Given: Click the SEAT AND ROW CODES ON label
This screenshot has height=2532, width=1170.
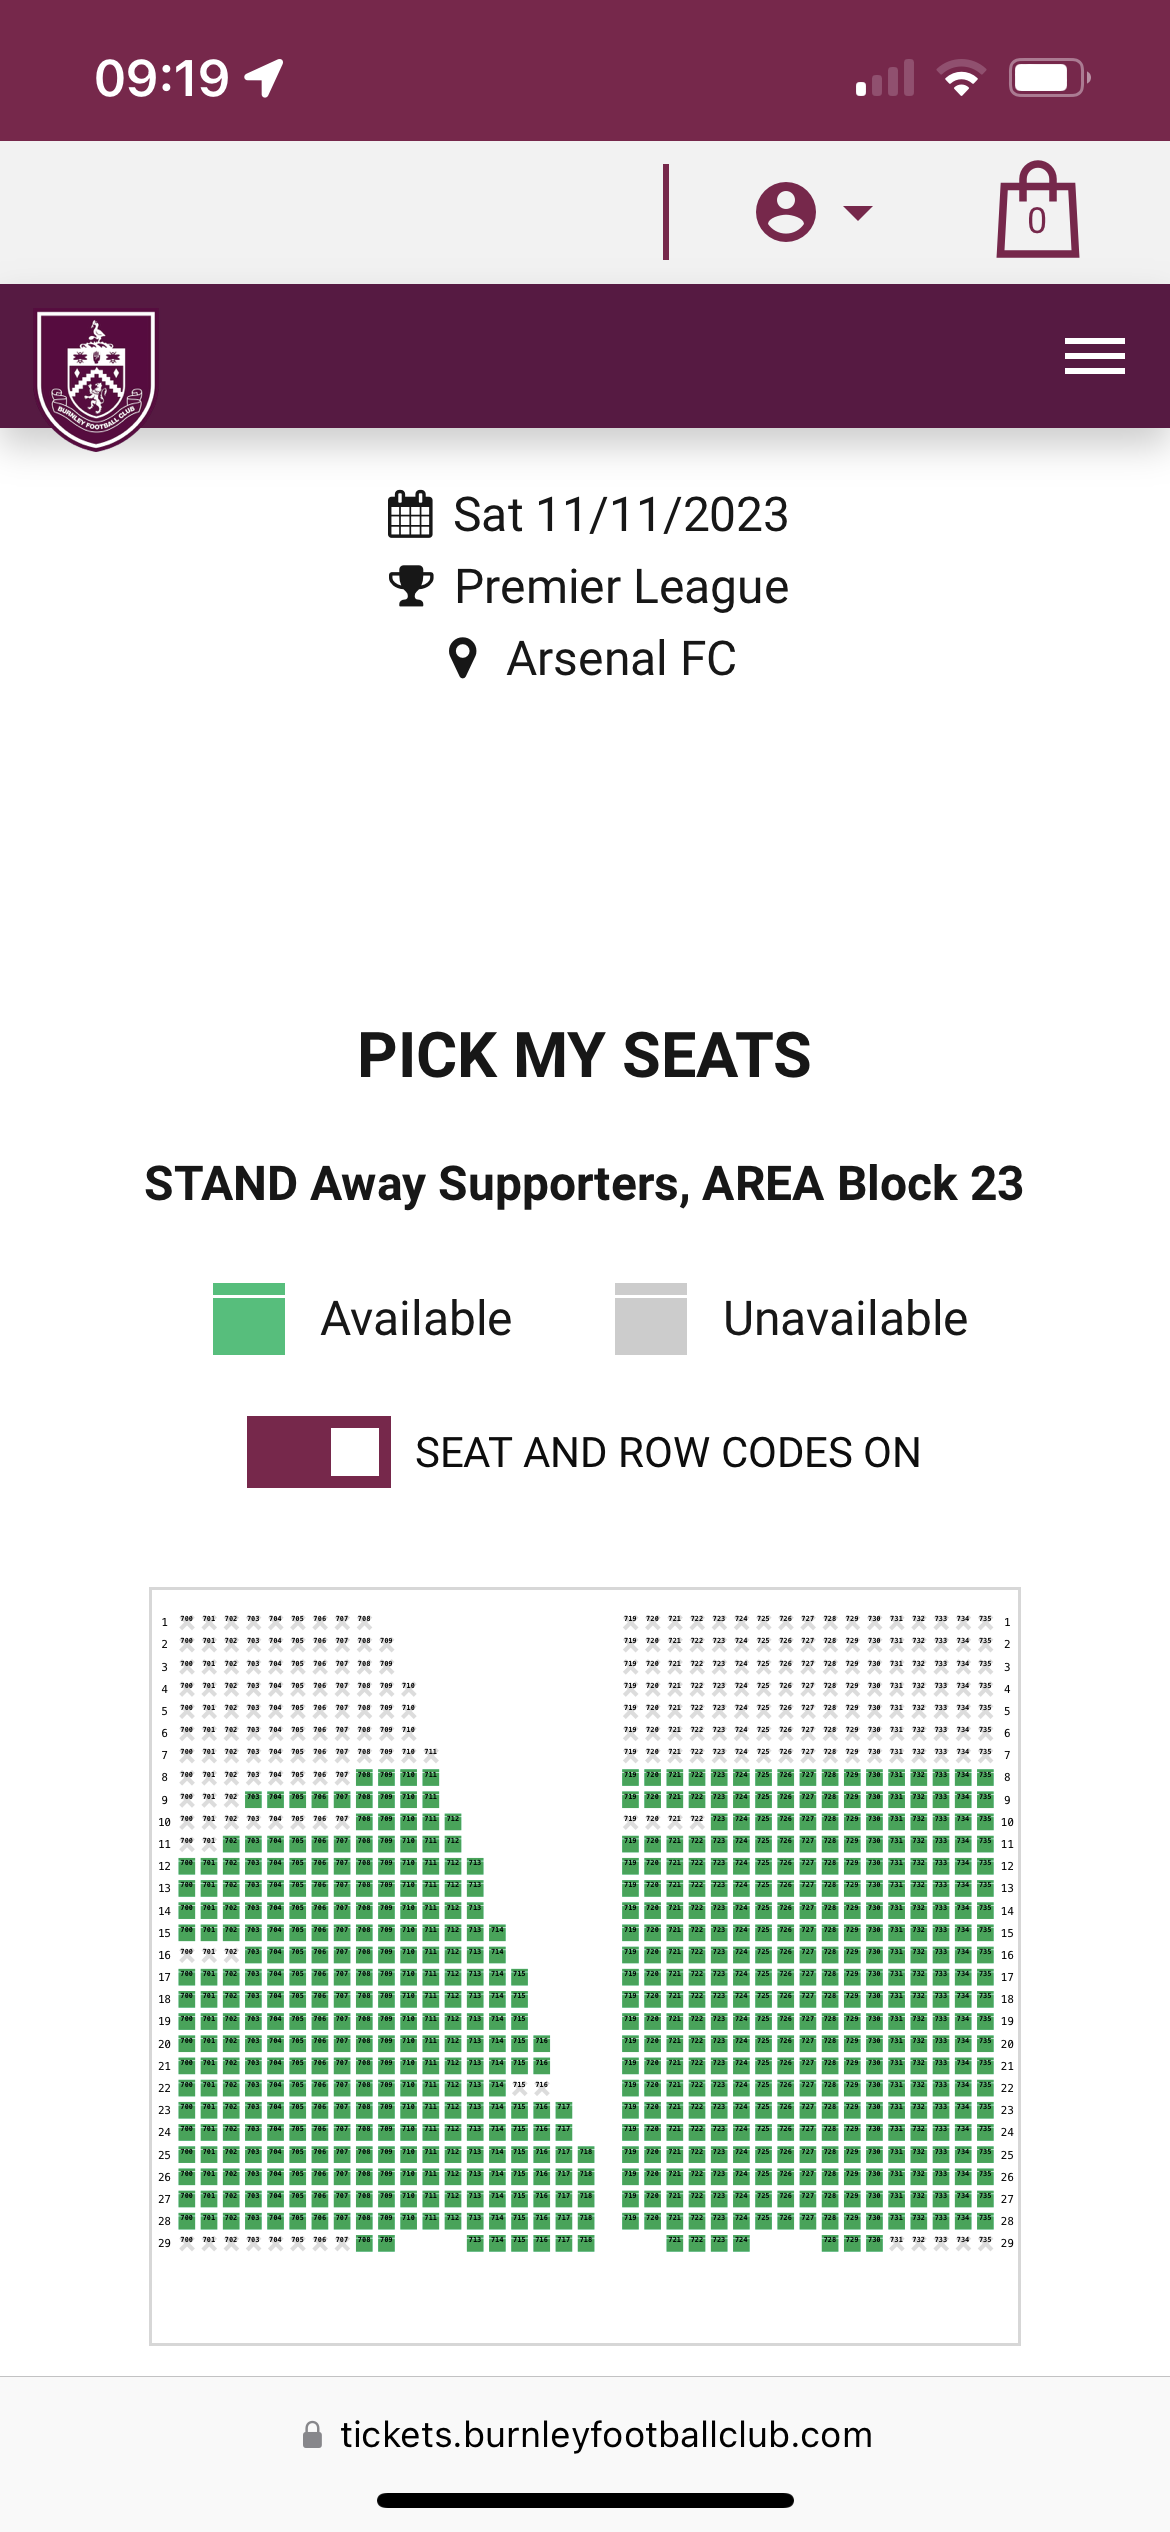Looking at the screenshot, I should click(667, 1452).
